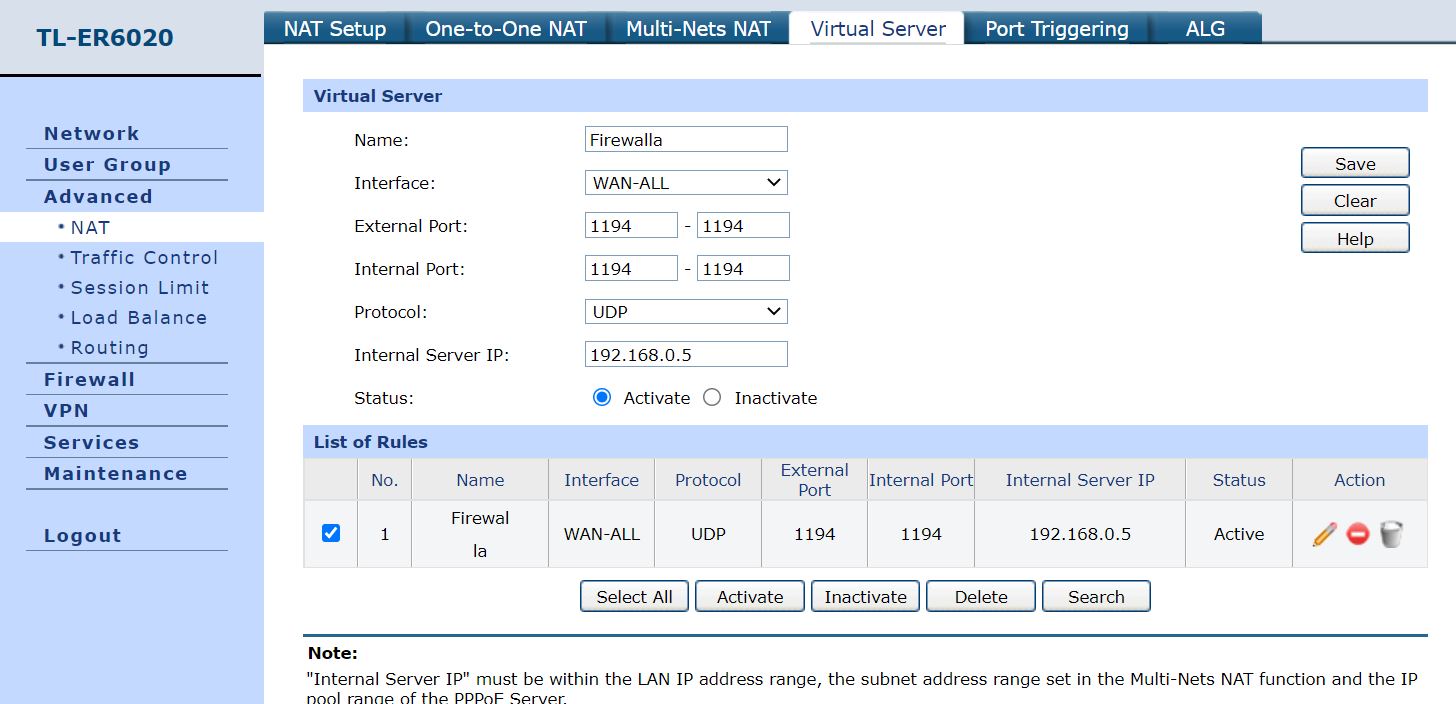The height and width of the screenshot is (704, 1456).
Task: Click the Clear button
Action: [1354, 201]
